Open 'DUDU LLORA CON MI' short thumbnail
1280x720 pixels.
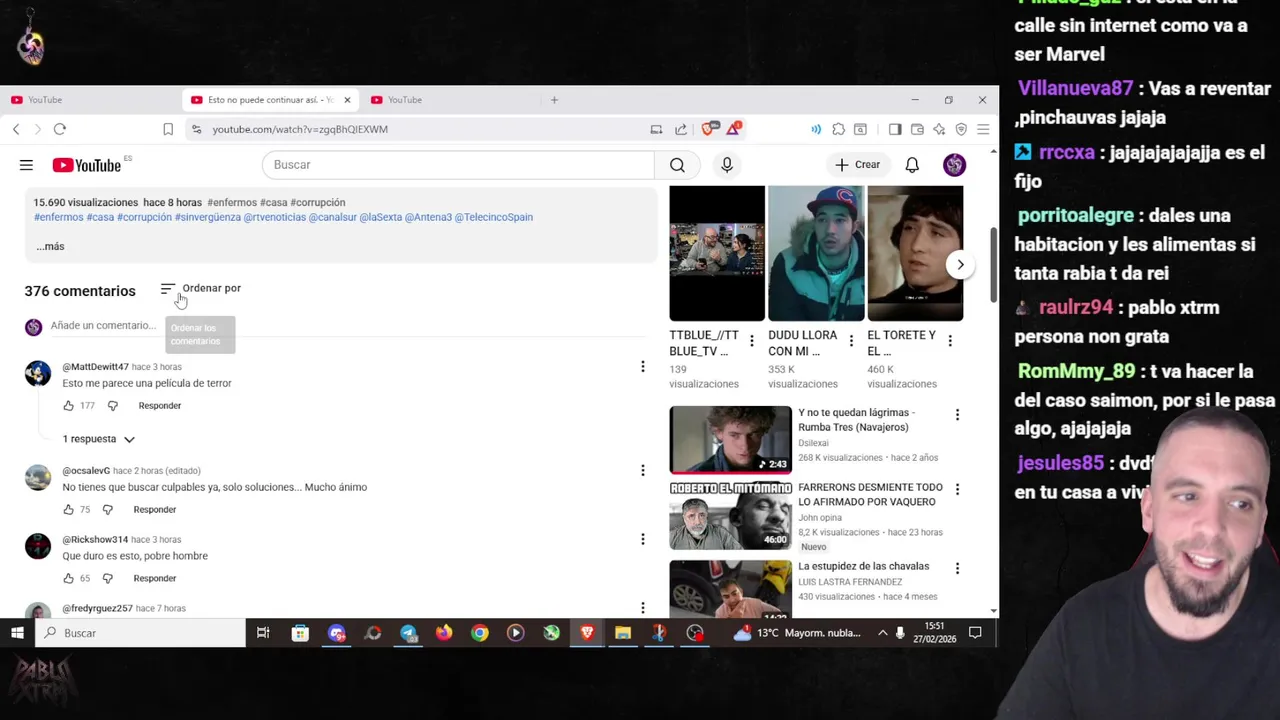coord(816,253)
